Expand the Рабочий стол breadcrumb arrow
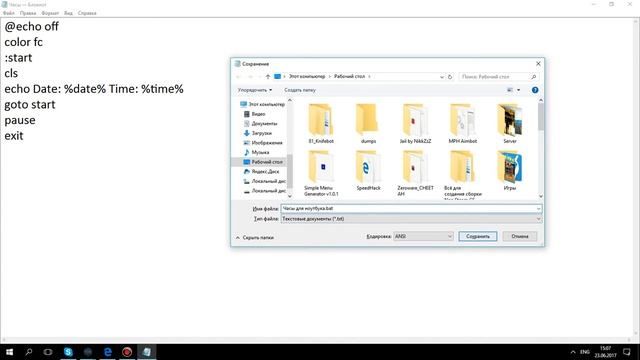 pyautogui.click(x=369, y=77)
